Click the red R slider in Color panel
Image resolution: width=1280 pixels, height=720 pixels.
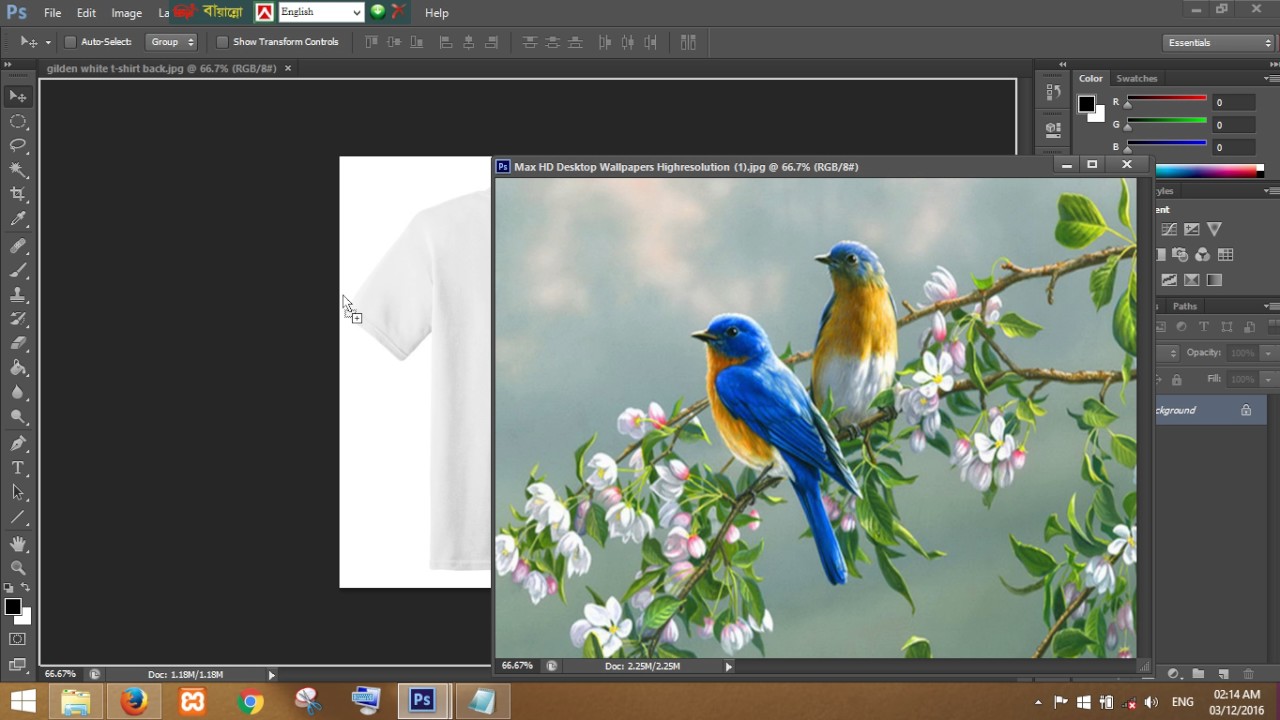tap(1166, 98)
